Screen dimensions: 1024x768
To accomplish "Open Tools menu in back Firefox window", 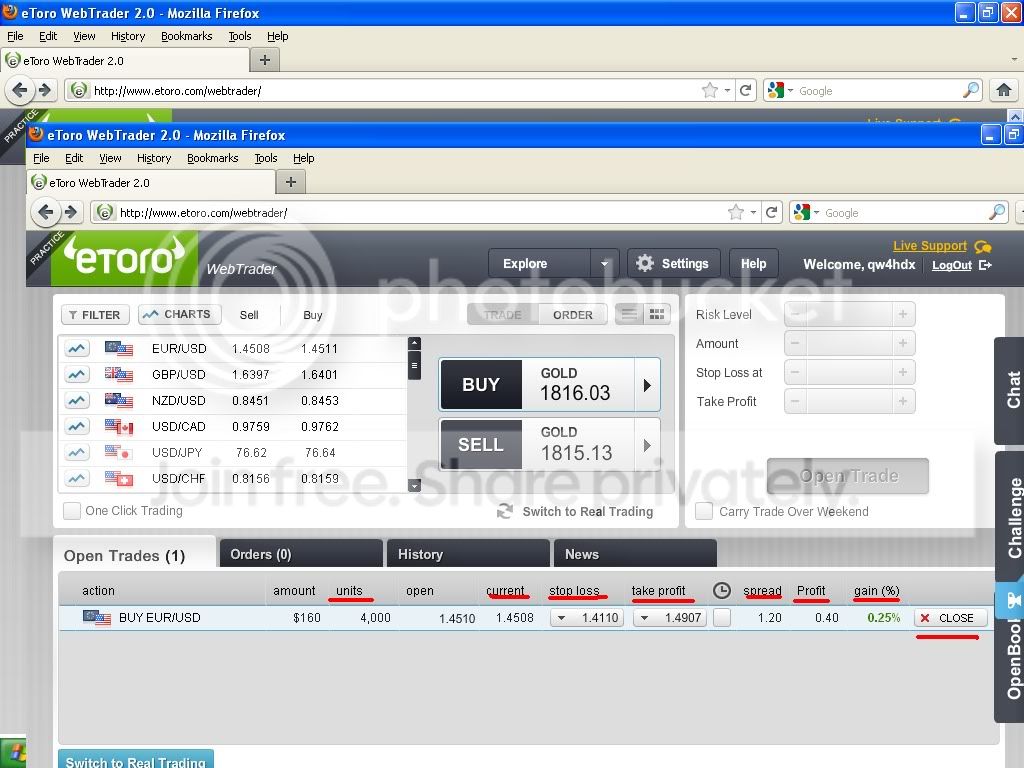I will tap(240, 36).
